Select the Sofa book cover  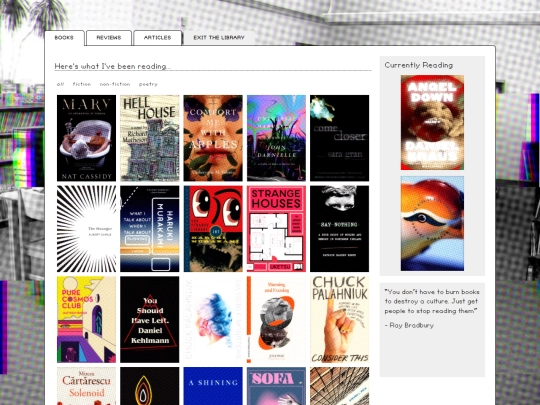(276, 386)
